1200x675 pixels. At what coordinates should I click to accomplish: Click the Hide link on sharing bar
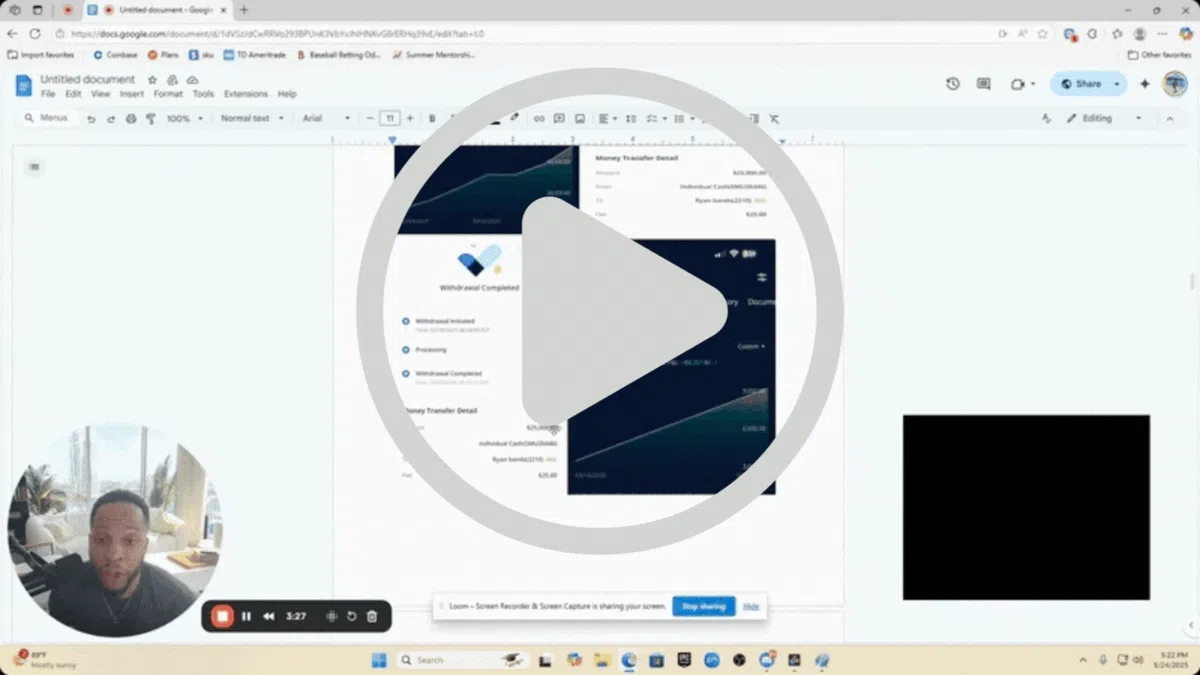tap(750, 606)
